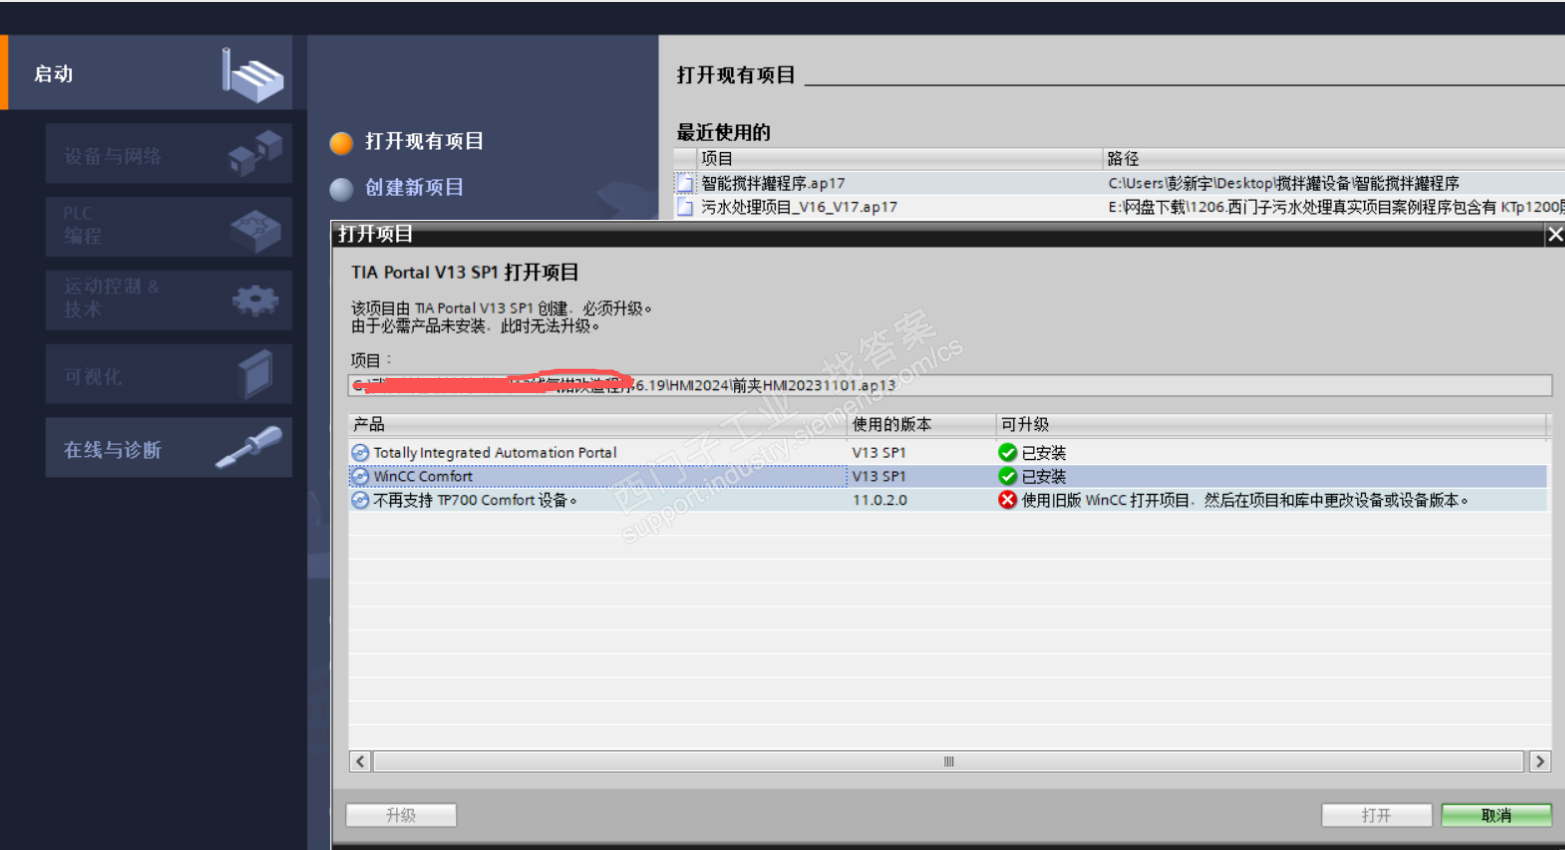This screenshot has width=1565, height=850.
Task: Select recent project 智能搅拌罐程序.ap17 by name
Action: click(x=773, y=183)
